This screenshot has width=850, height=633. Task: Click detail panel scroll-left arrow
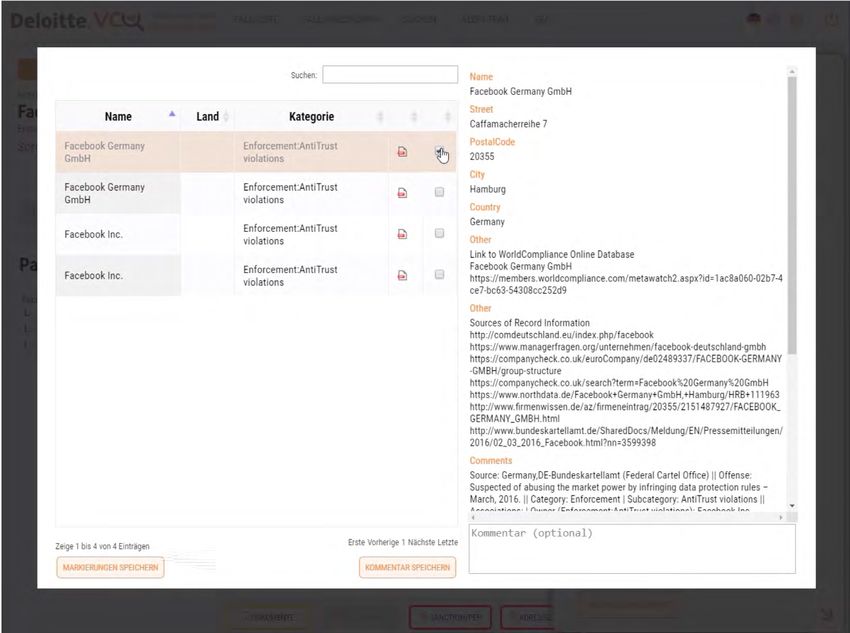click(473, 518)
